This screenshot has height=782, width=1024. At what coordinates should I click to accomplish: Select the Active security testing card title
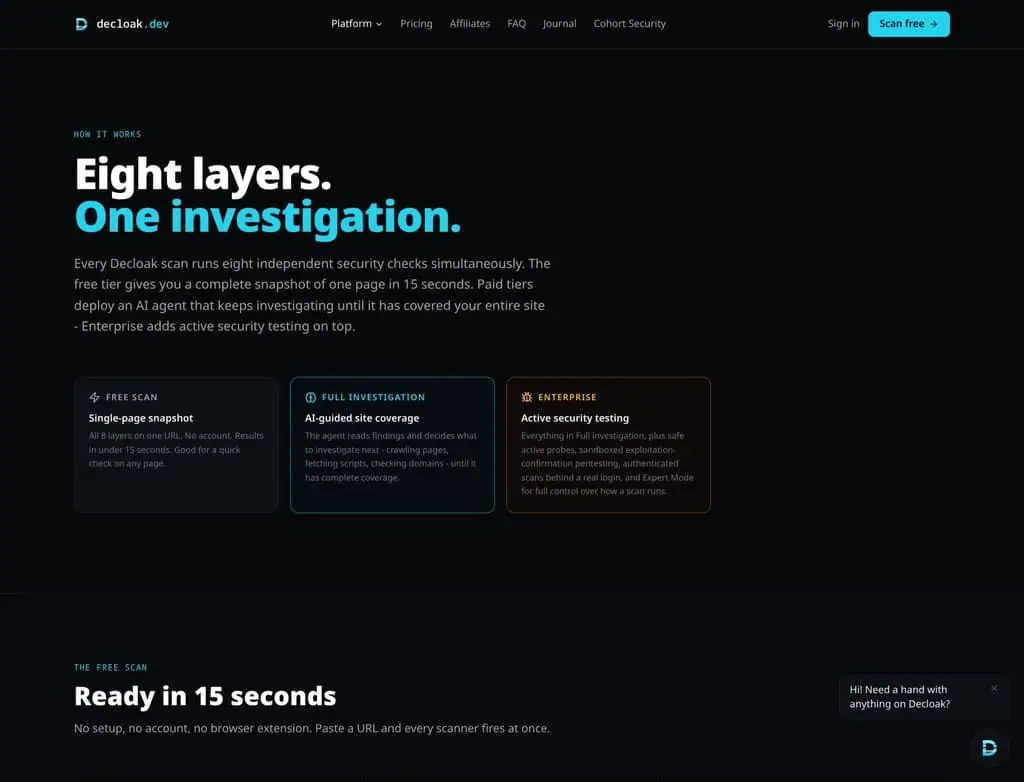point(575,418)
